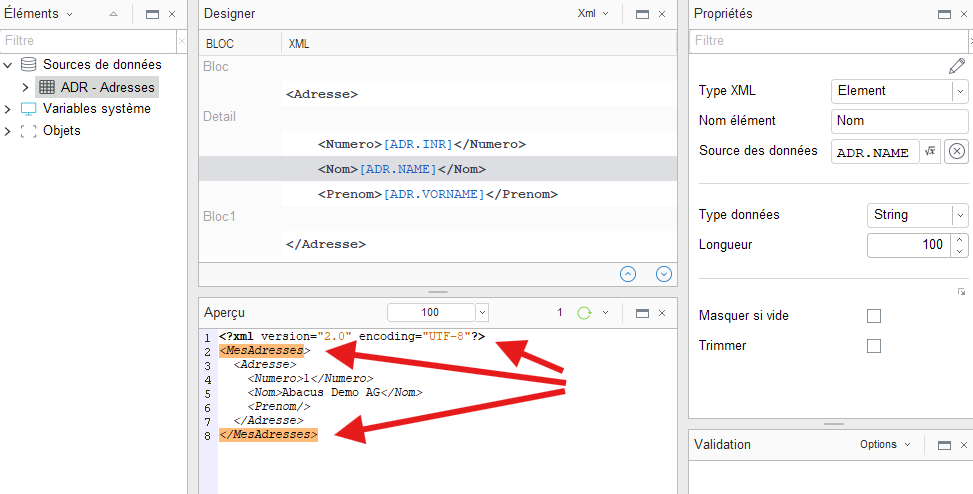This screenshot has width=973, height=494.
Task: Select the Objets tree item
Action: (61, 131)
